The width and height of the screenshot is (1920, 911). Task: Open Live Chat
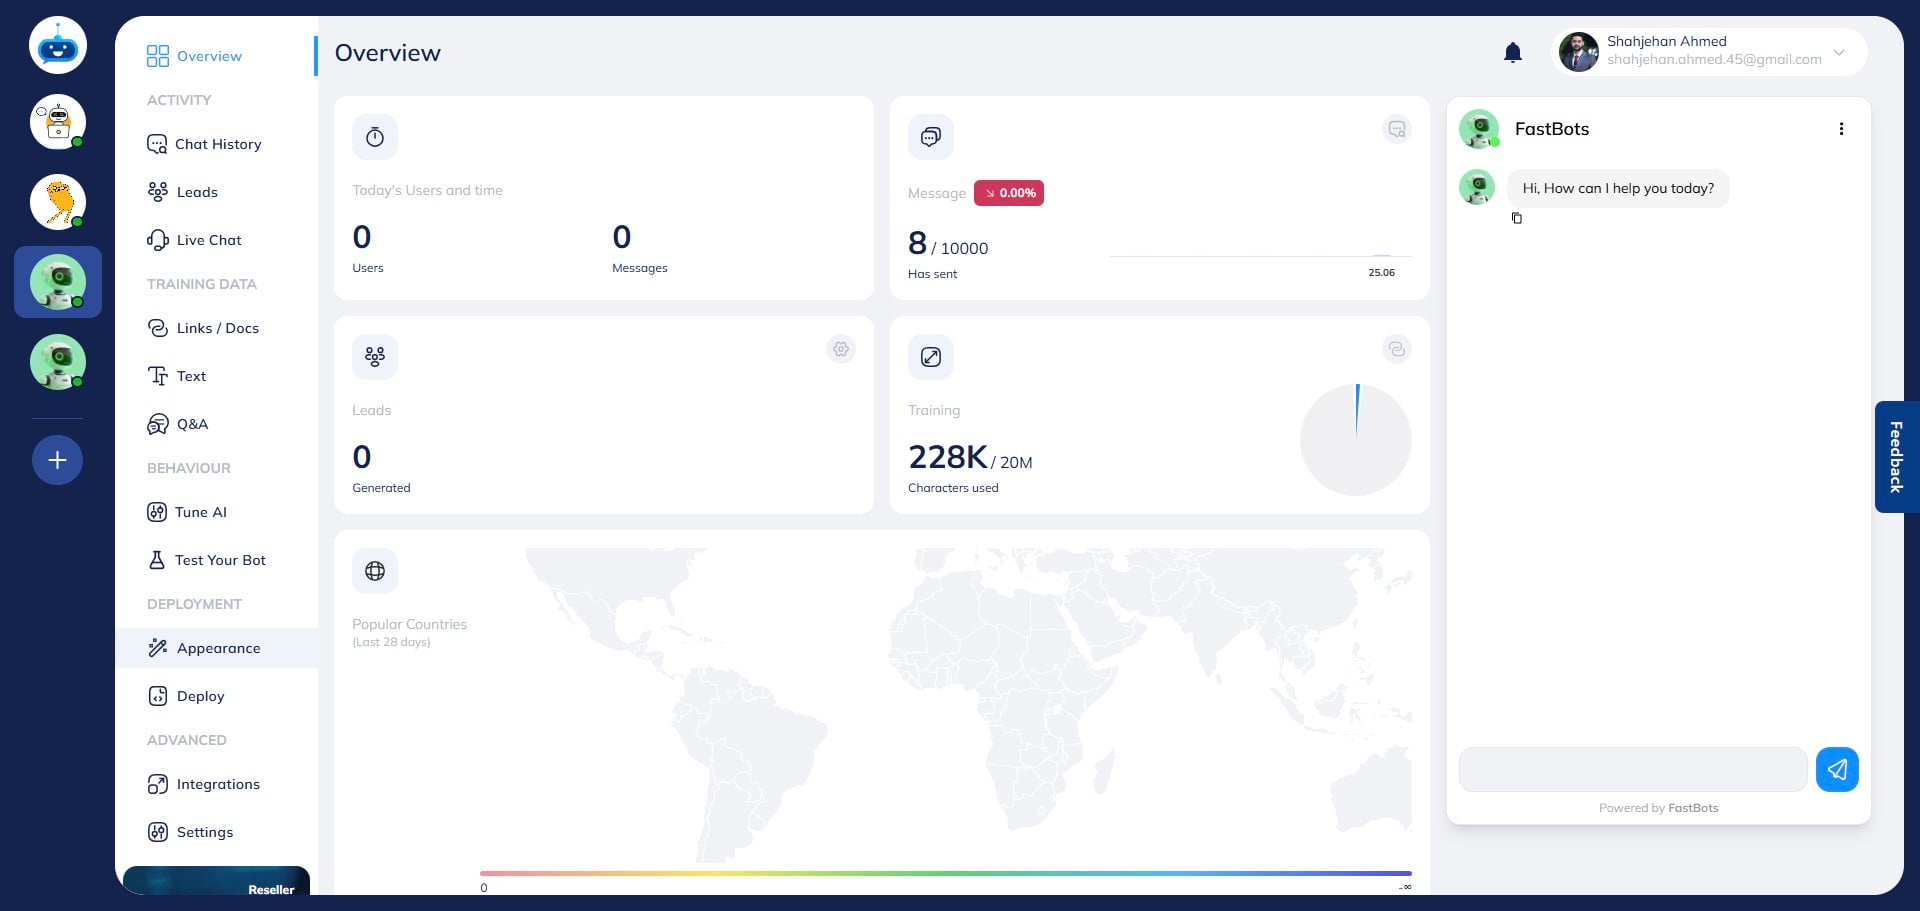[x=194, y=240]
